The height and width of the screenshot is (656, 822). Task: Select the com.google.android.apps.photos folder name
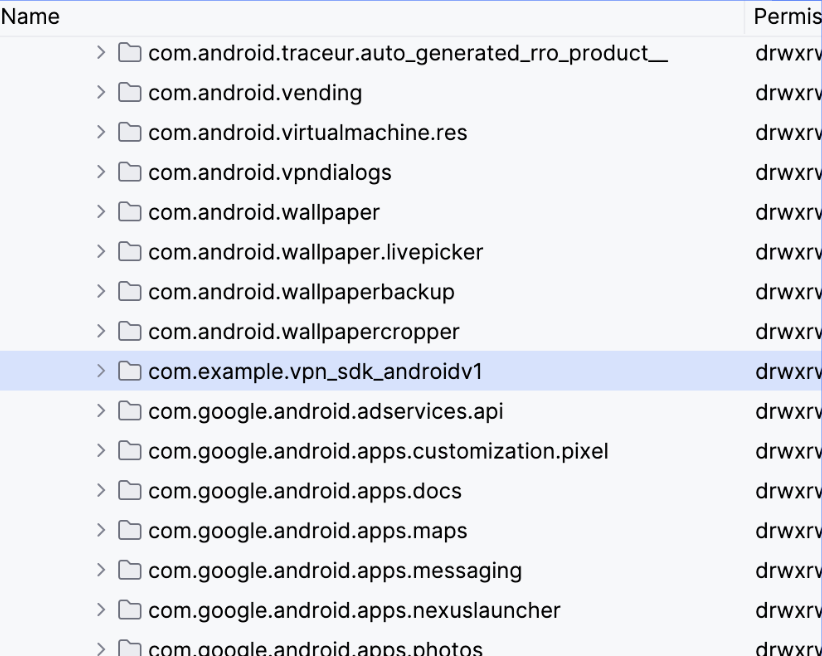[x=315, y=647]
